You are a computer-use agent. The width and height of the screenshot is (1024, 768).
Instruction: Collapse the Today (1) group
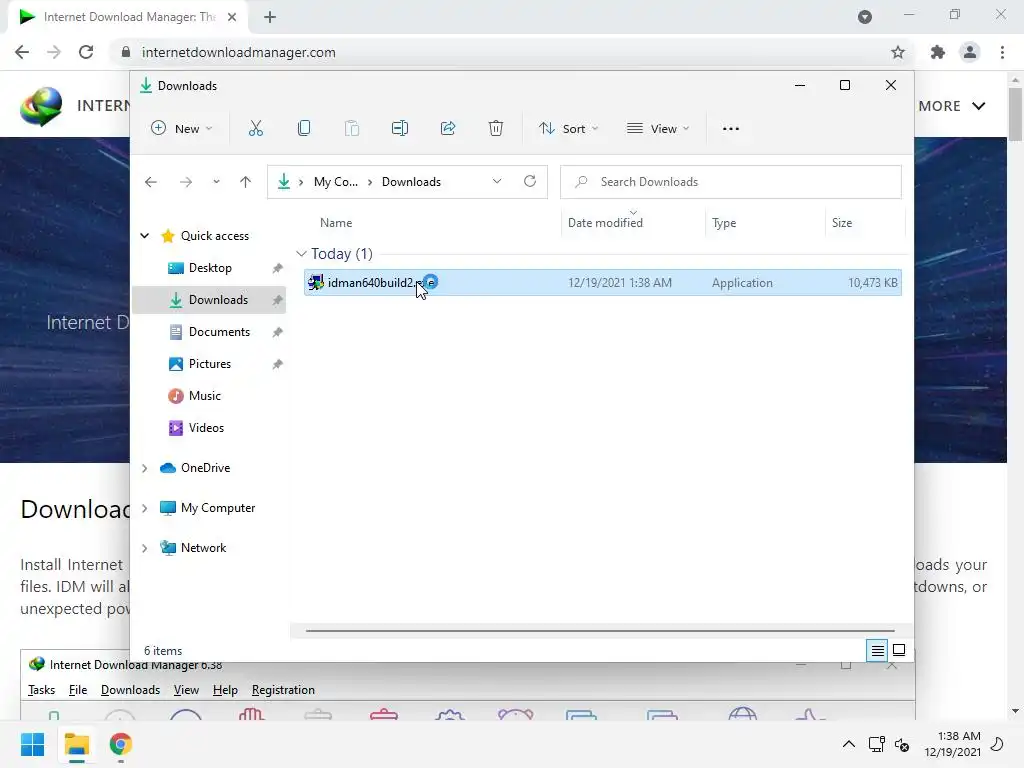click(301, 253)
